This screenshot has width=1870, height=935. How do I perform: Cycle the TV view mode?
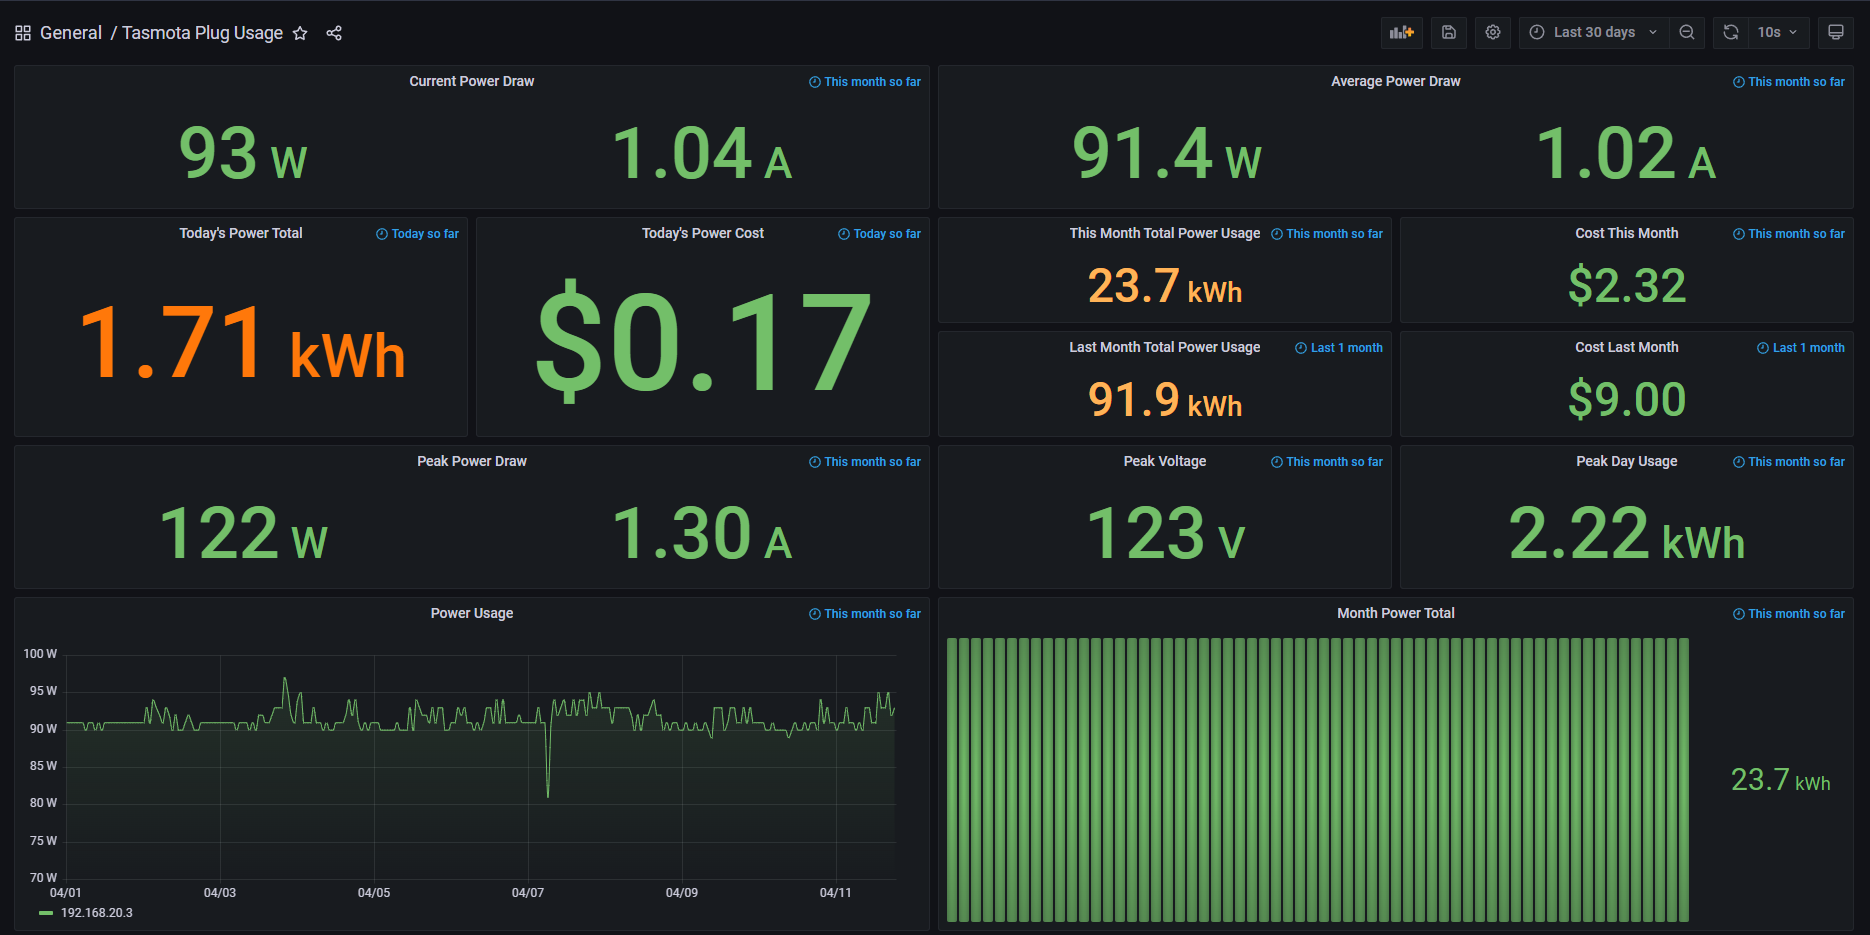(x=1835, y=32)
